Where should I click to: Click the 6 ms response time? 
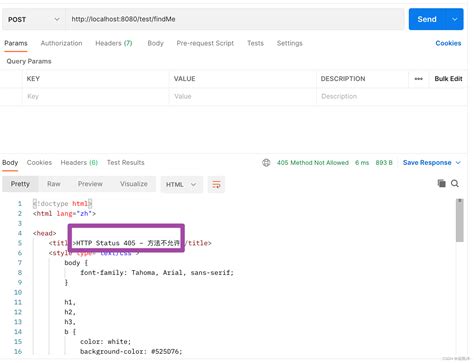362,163
